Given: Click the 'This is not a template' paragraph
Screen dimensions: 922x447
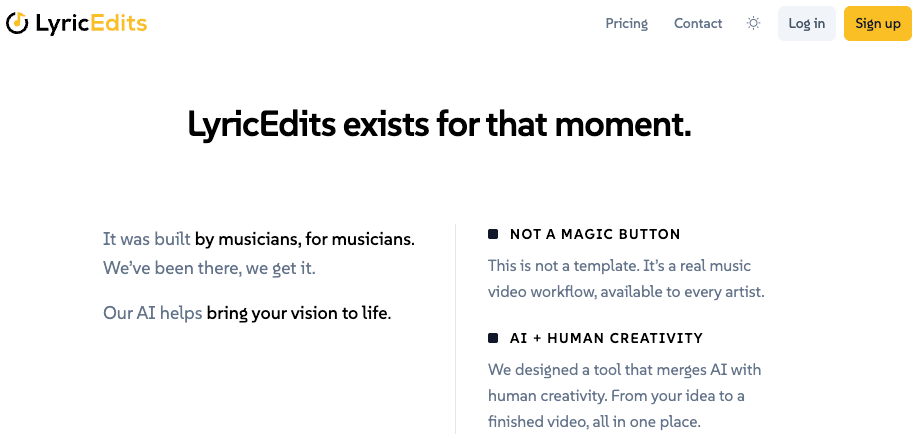Looking at the screenshot, I should tap(619, 279).
